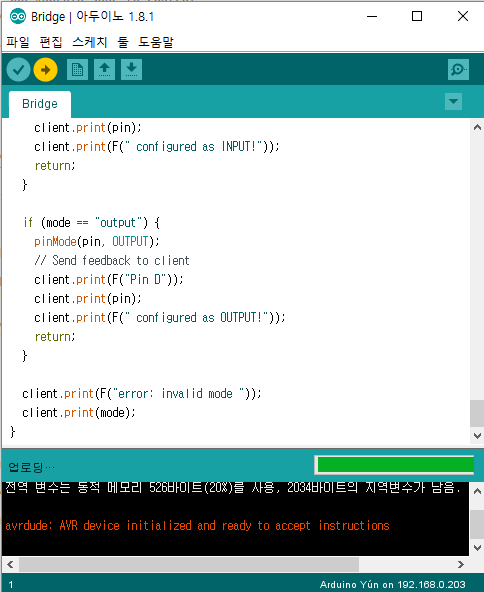Click the avrdude AVR device initialized message

(x=197, y=526)
